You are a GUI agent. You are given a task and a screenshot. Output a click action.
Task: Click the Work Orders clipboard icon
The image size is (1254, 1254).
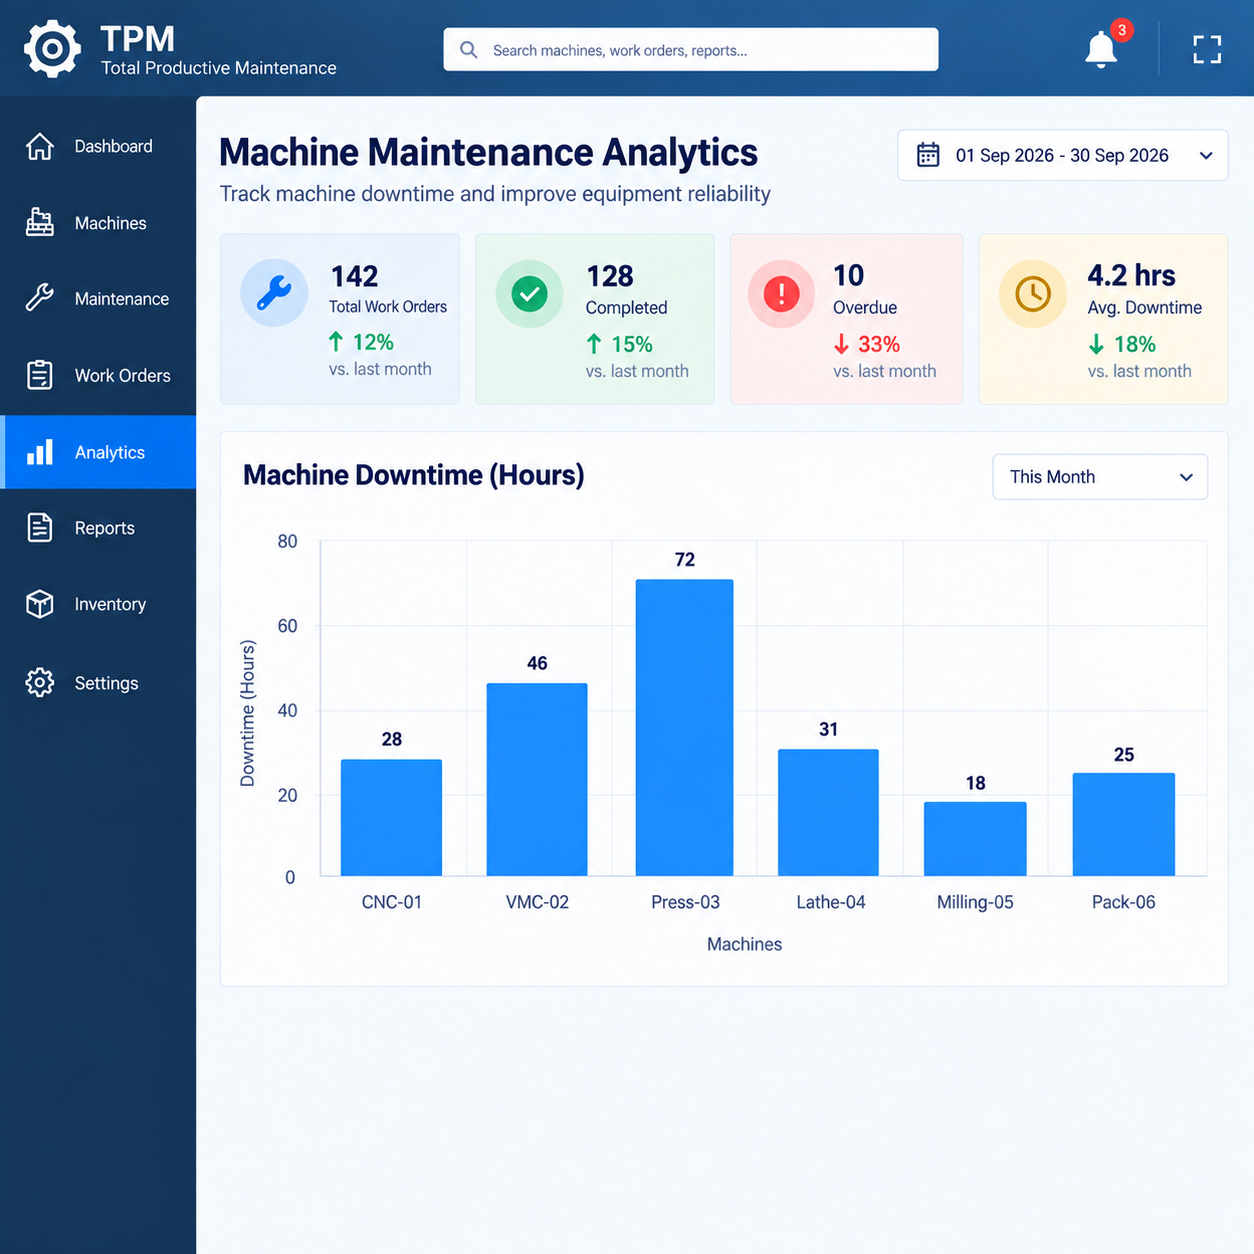[x=40, y=375]
